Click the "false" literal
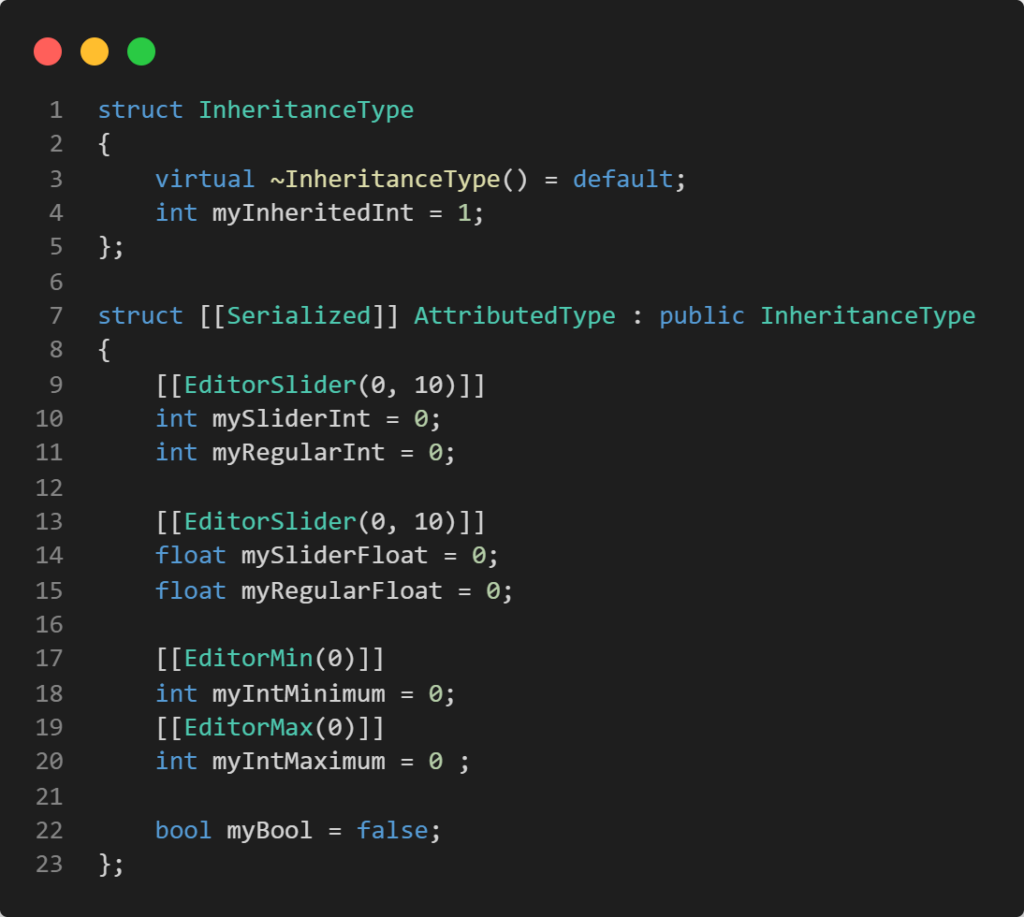This screenshot has height=917, width=1024. click(392, 830)
